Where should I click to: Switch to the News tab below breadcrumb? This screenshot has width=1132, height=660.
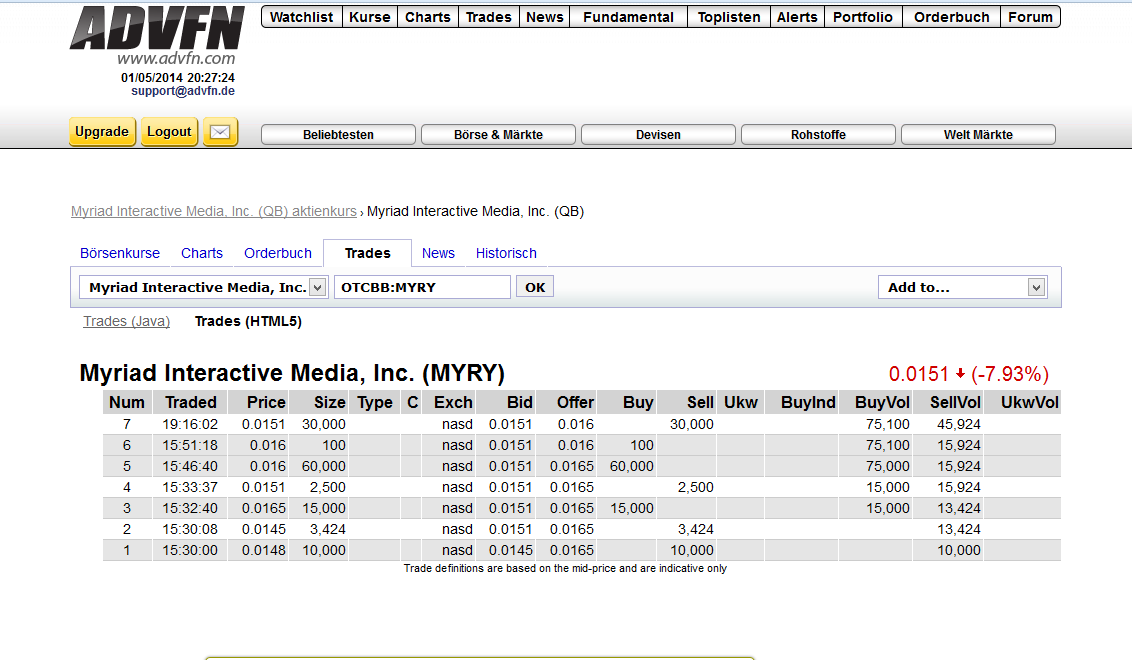[x=438, y=253]
